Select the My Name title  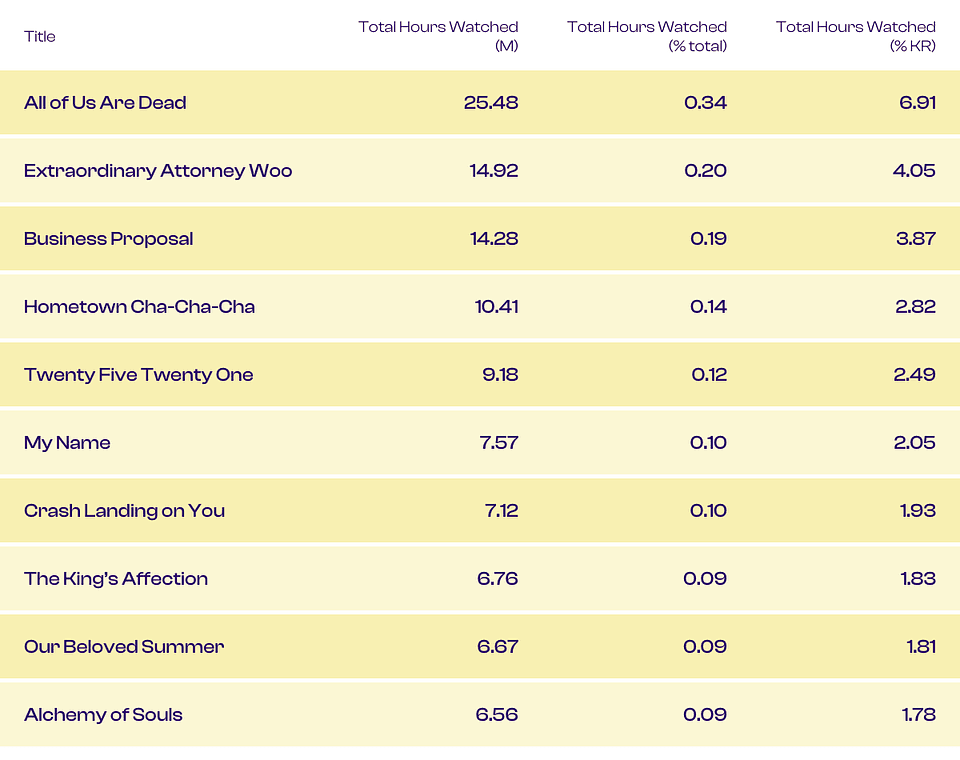pyautogui.click(x=67, y=442)
